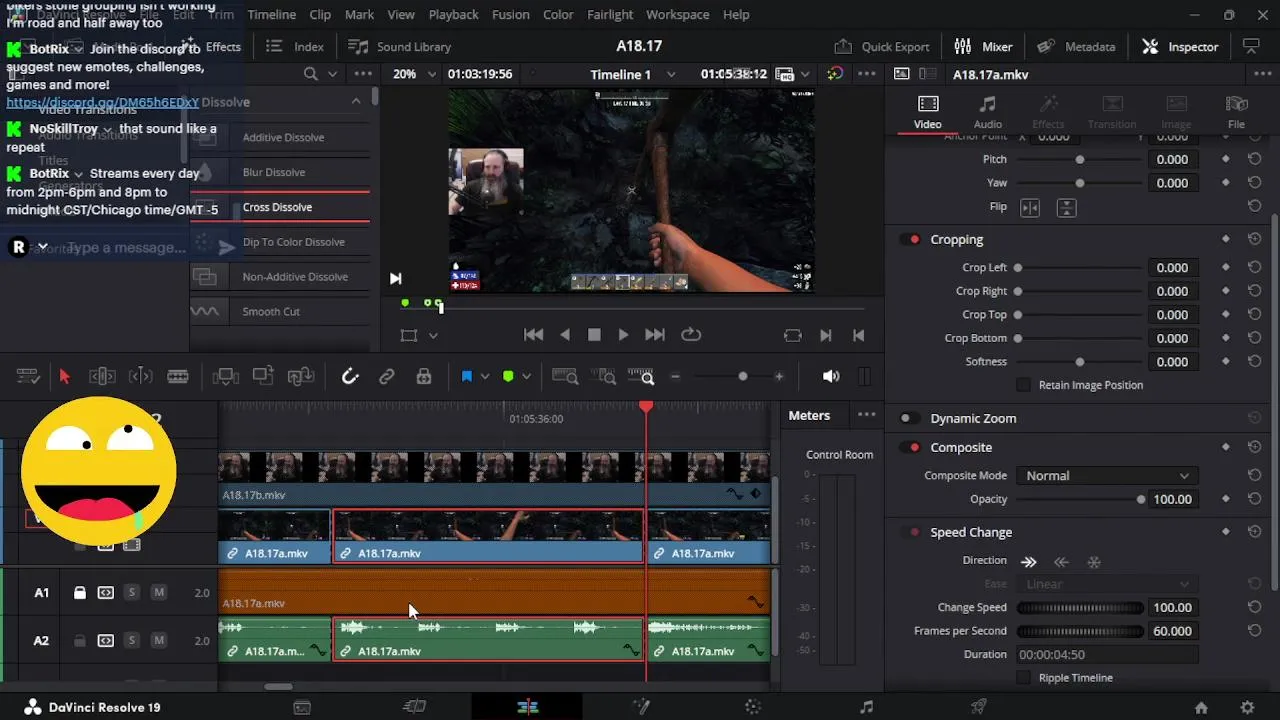Viewport: 1280px width, 720px height.
Task: Search the effects list
Action: (x=310, y=74)
